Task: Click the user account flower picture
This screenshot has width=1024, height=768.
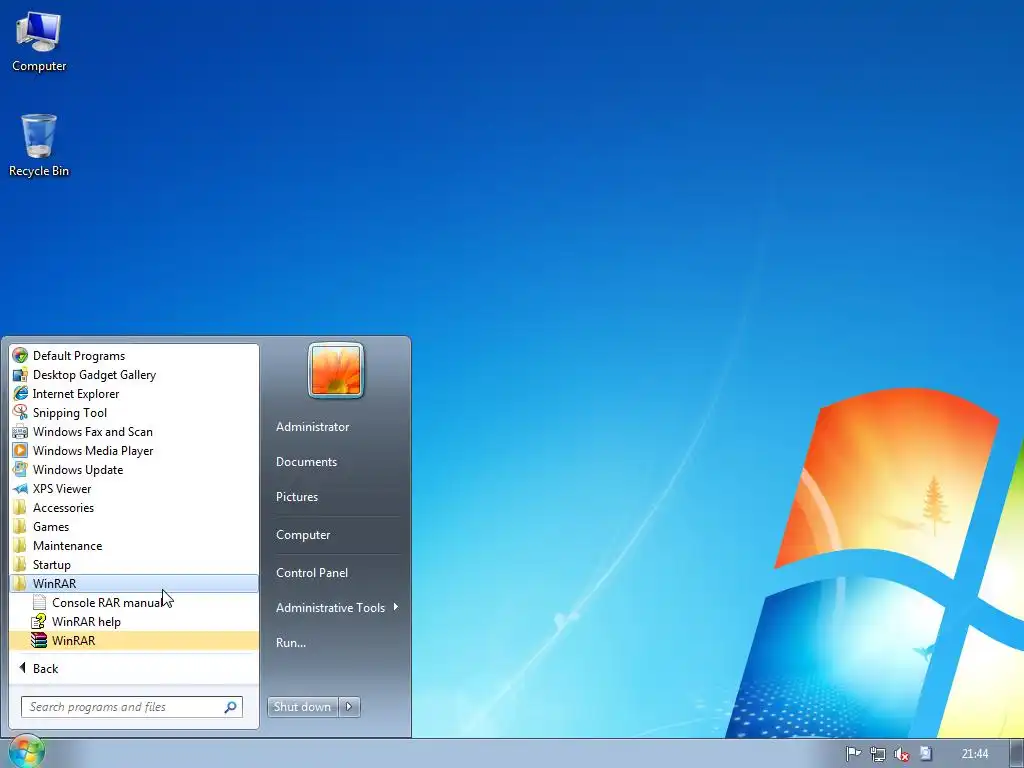Action: 336,370
